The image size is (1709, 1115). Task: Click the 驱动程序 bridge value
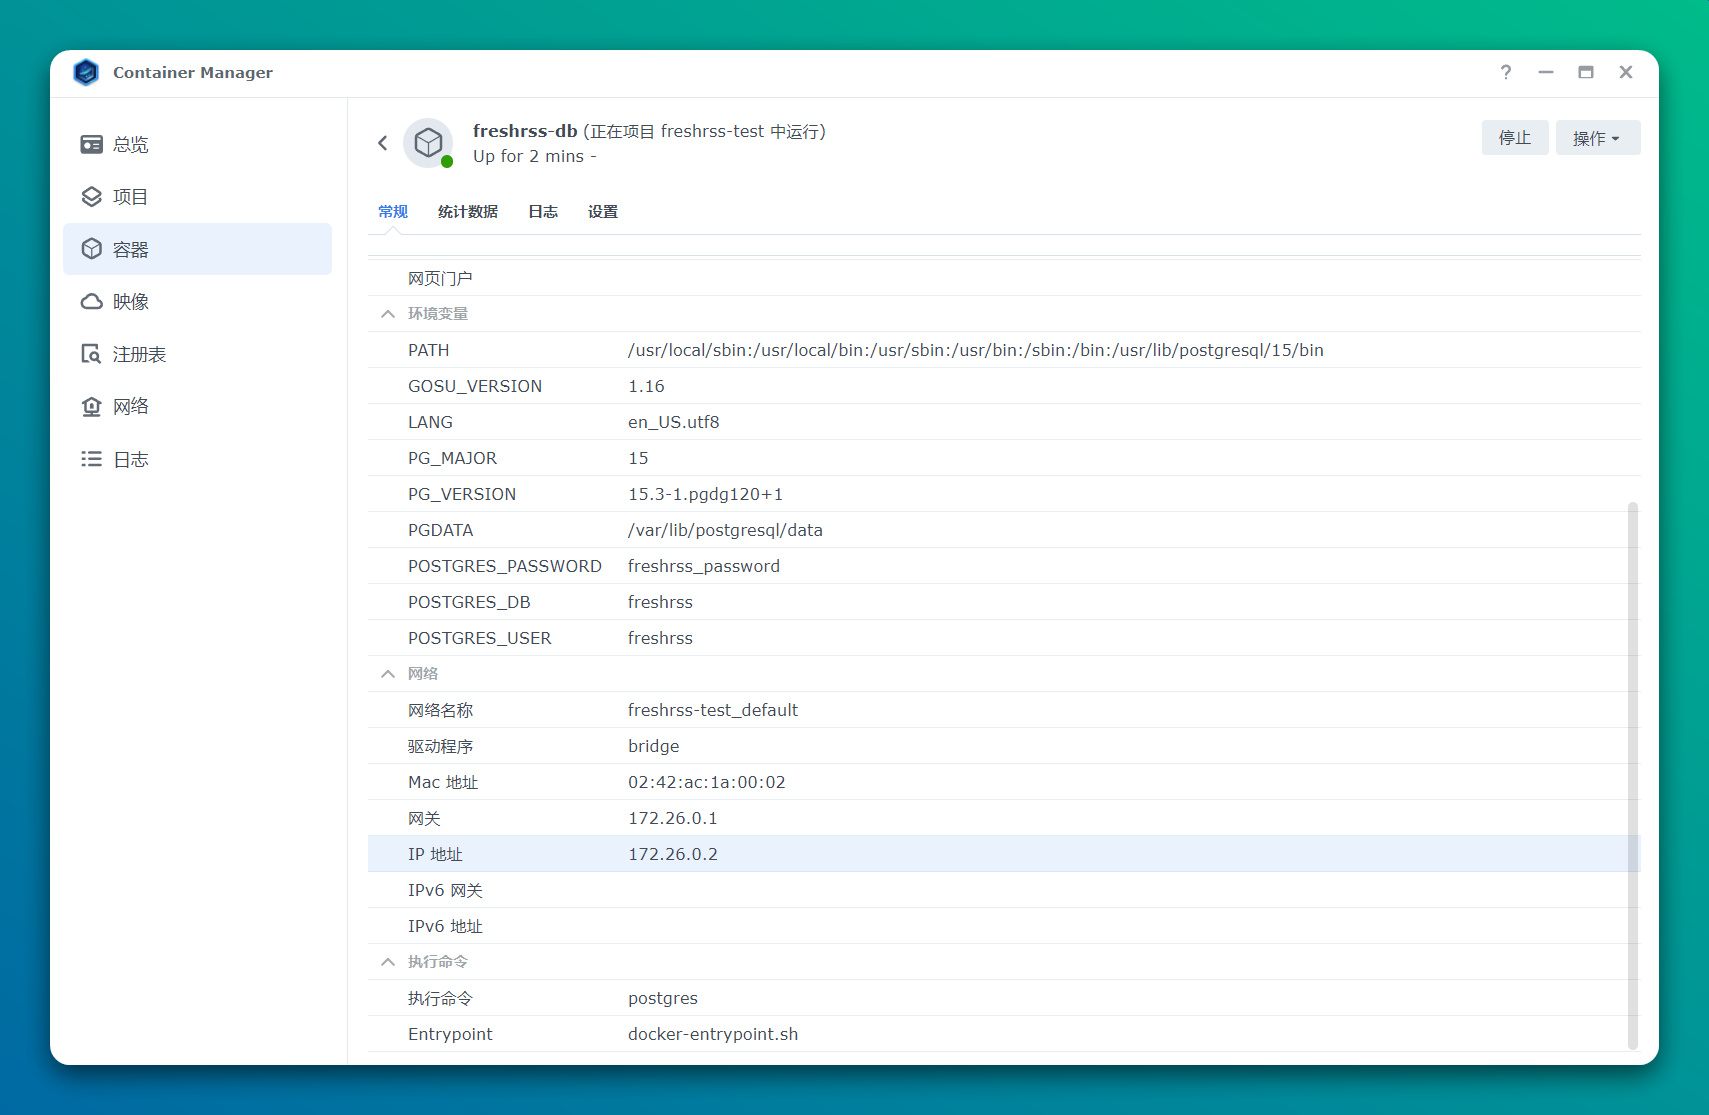click(x=654, y=746)
